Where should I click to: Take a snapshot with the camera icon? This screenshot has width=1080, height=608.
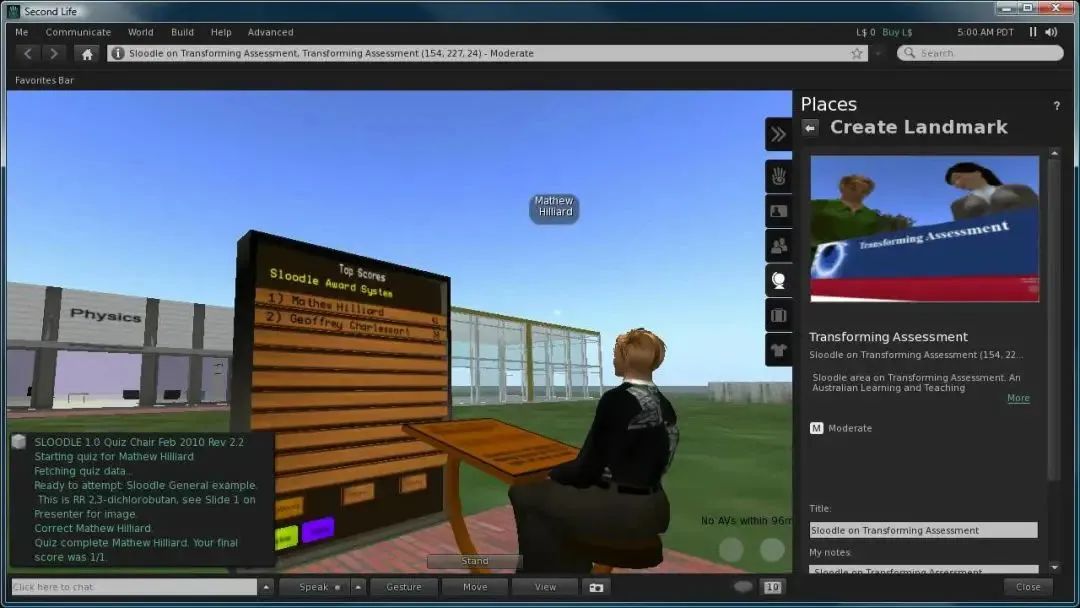[x=597, y=587]
